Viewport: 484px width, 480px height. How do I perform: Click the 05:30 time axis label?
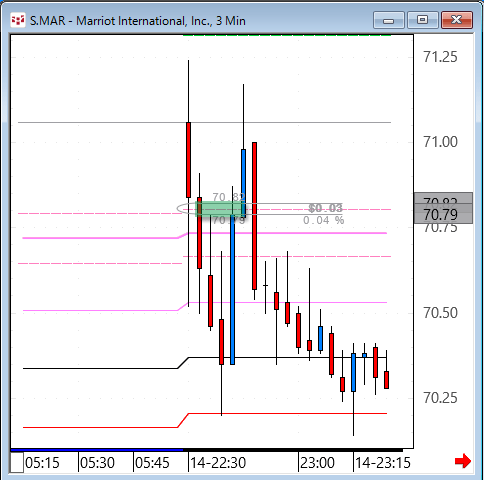coord(97,463)
